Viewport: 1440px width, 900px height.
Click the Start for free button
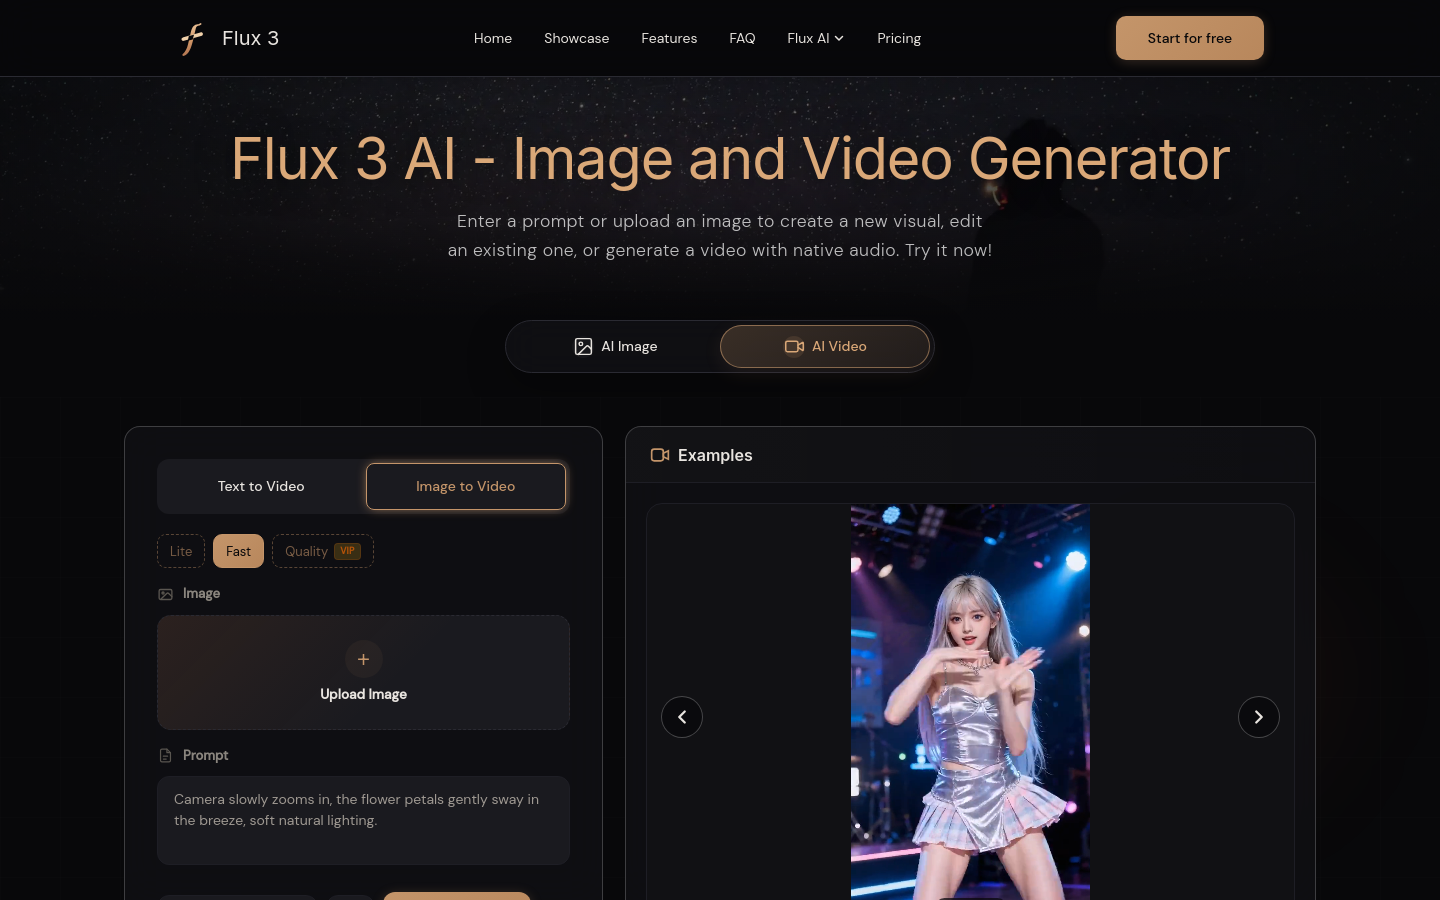(1190, 38)
